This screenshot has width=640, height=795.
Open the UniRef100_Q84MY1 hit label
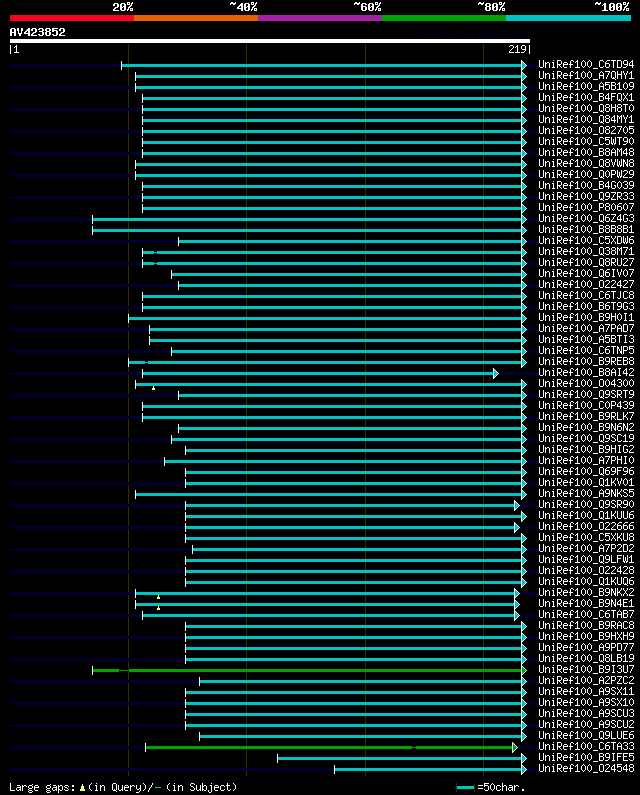[586, 120]
